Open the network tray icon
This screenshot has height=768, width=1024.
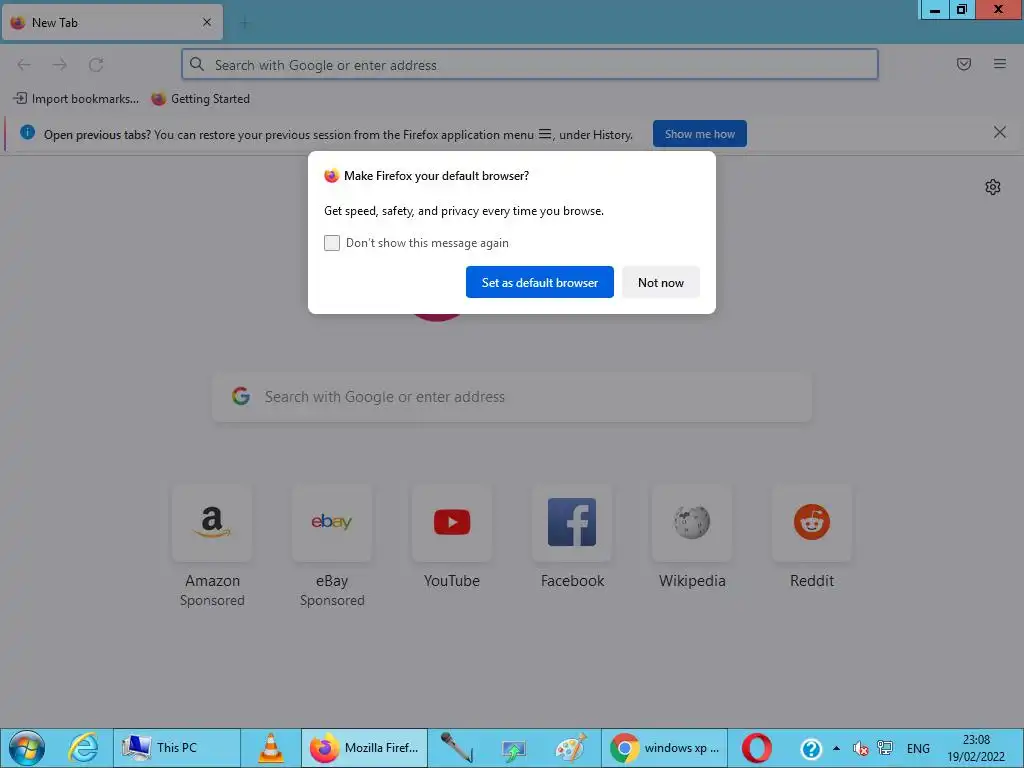[x=885, y=748]
